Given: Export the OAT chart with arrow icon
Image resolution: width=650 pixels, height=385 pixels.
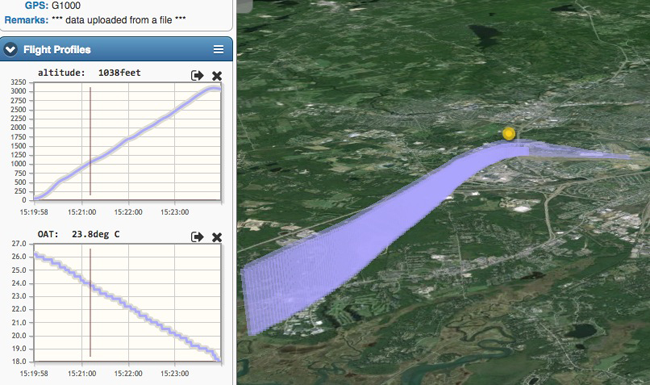Looking at the screenshot, I should [197, 237].
